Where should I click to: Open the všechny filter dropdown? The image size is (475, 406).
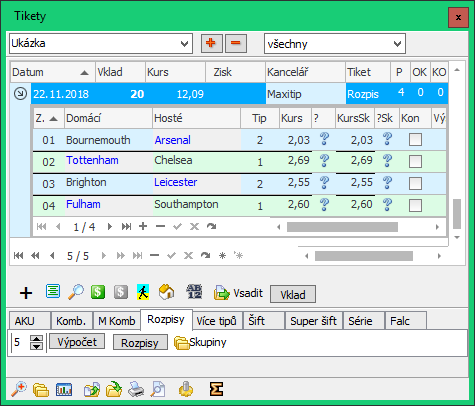(397, 44)
